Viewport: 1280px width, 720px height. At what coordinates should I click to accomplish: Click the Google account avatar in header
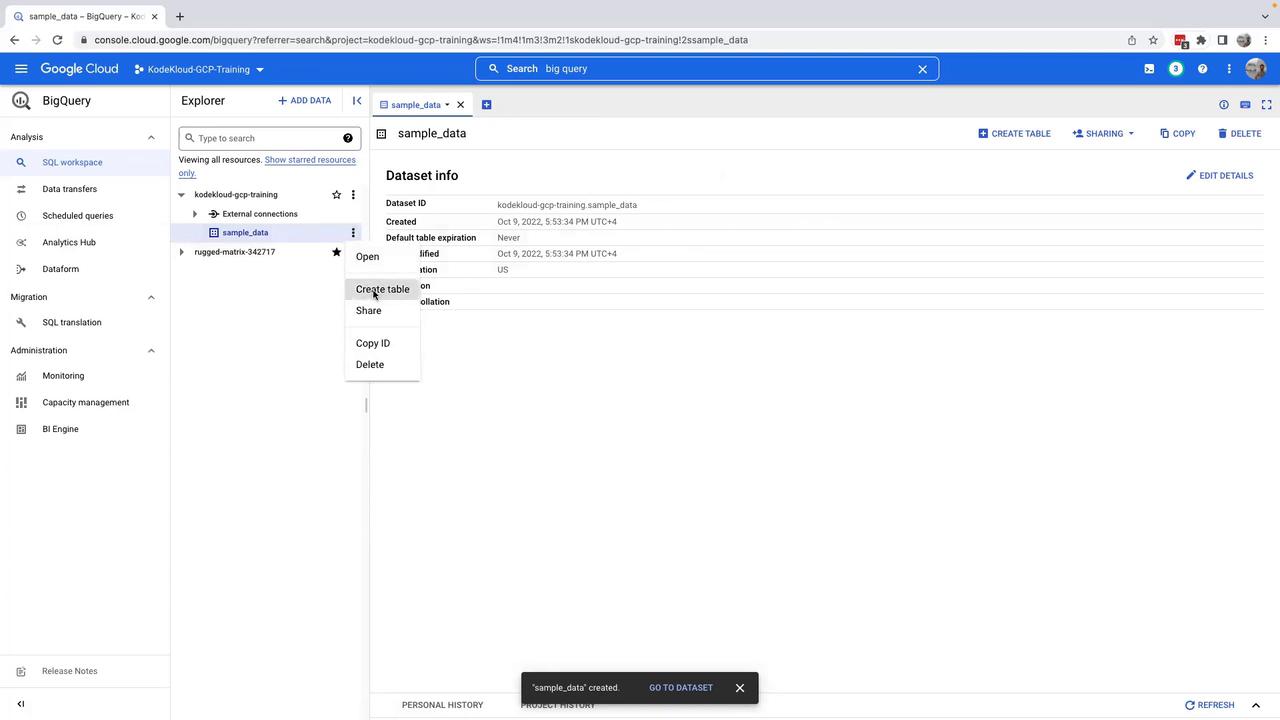tap(1256, 69)
